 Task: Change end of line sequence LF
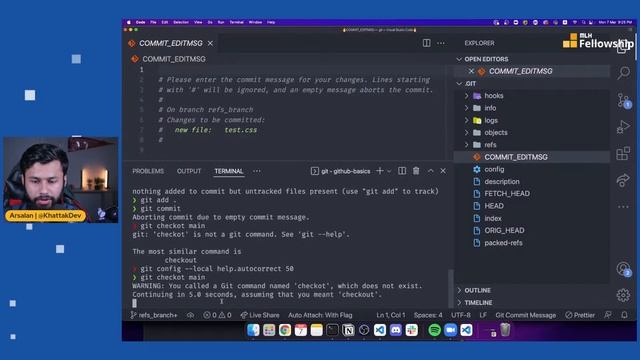483,315
